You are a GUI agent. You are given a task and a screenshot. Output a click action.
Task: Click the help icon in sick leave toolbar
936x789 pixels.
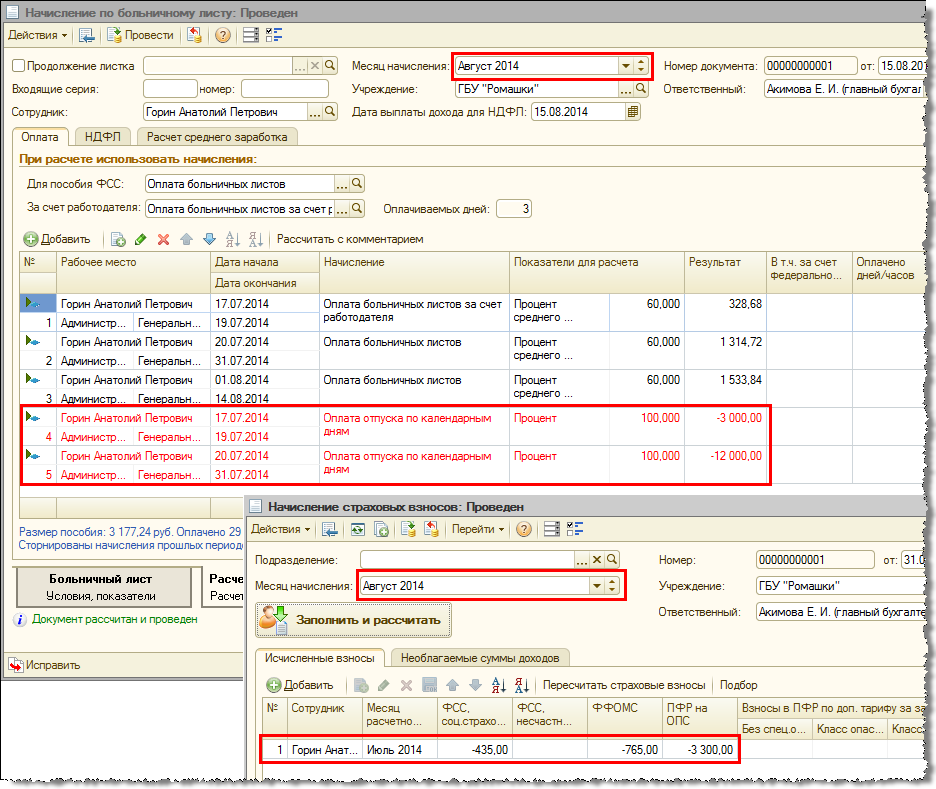coord(222,35)
